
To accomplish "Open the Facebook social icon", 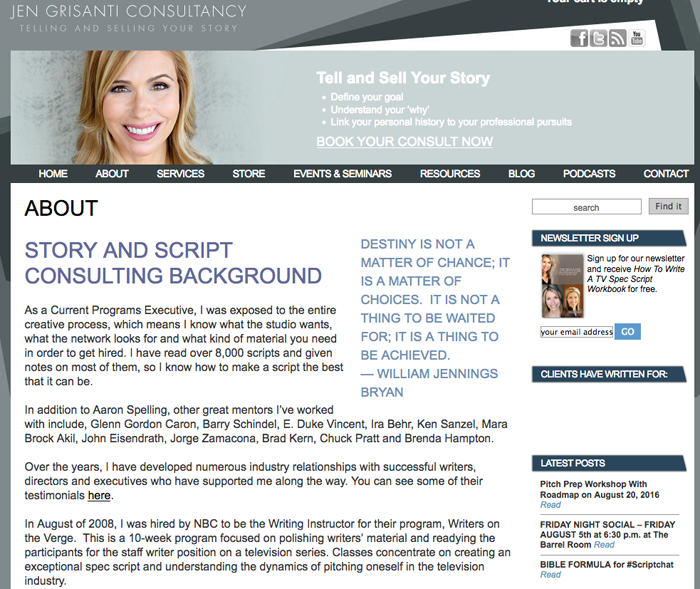I will (579, 38).
